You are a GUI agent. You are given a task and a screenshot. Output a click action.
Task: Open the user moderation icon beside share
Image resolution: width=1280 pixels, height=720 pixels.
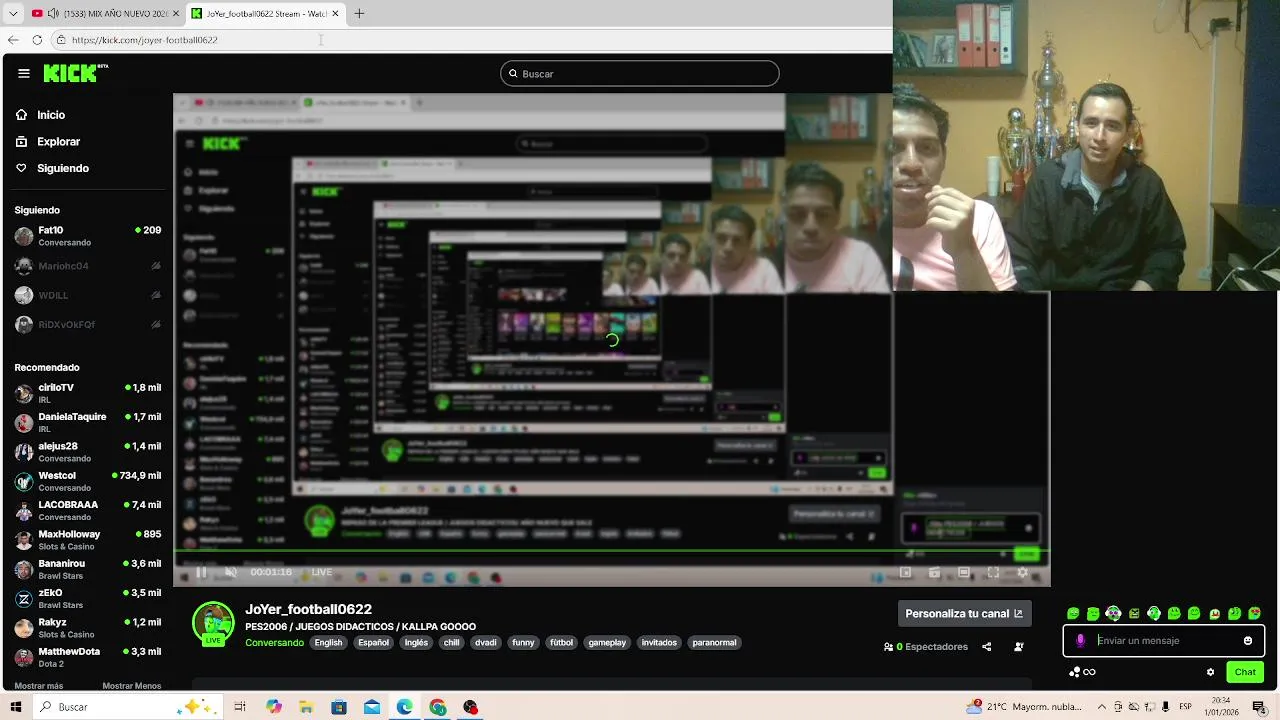(x=1019, y=647)
